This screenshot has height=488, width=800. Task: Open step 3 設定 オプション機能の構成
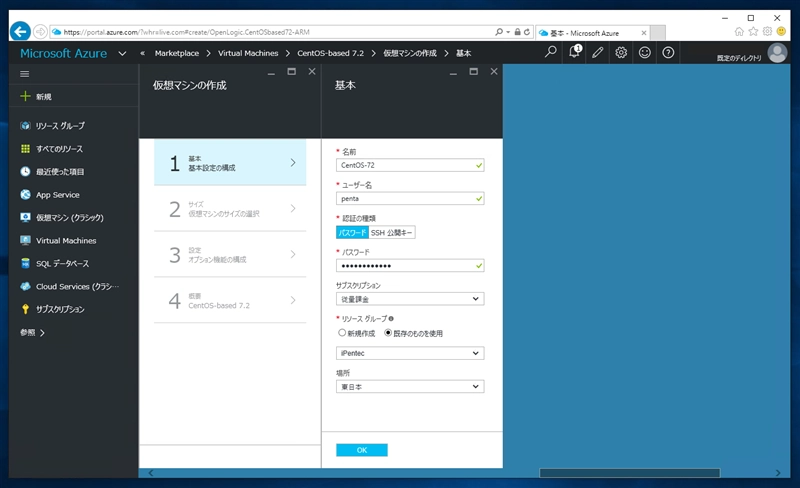[x=230, y=255]
